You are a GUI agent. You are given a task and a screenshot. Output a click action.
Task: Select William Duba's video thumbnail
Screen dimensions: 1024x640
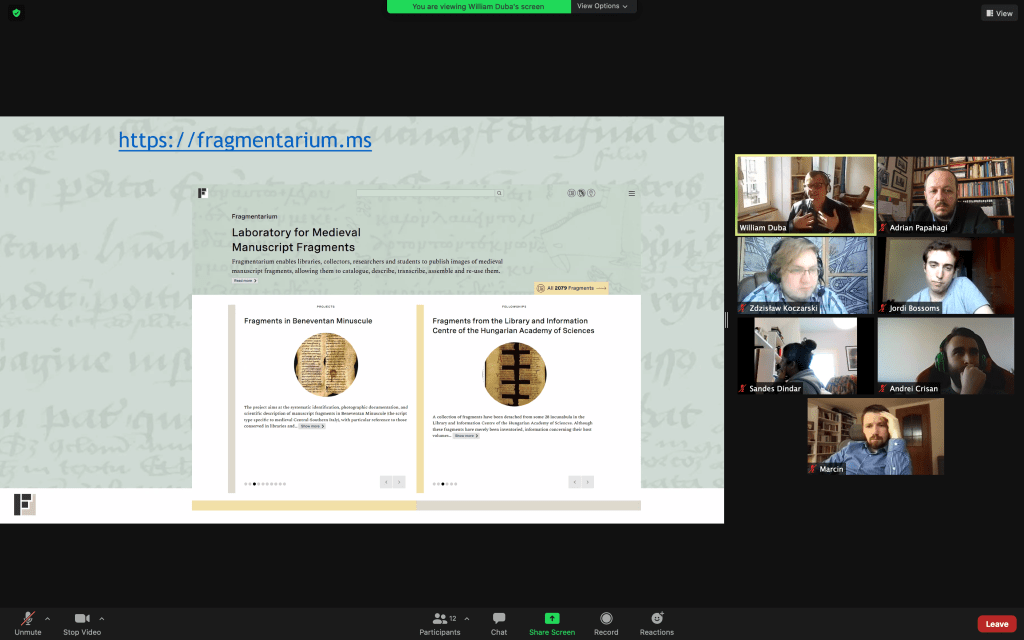pos(806,195)
